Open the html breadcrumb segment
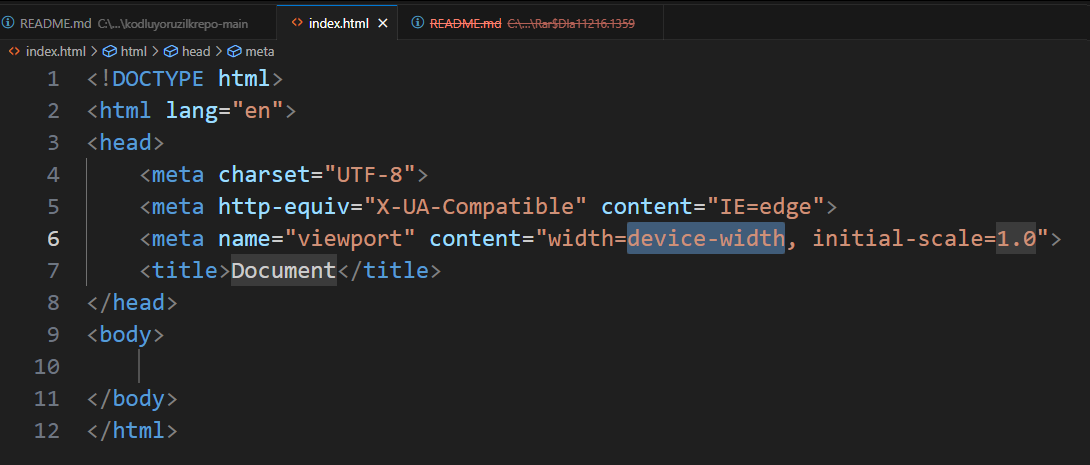This screenshot has height=465, width=1090. point(133,51)
